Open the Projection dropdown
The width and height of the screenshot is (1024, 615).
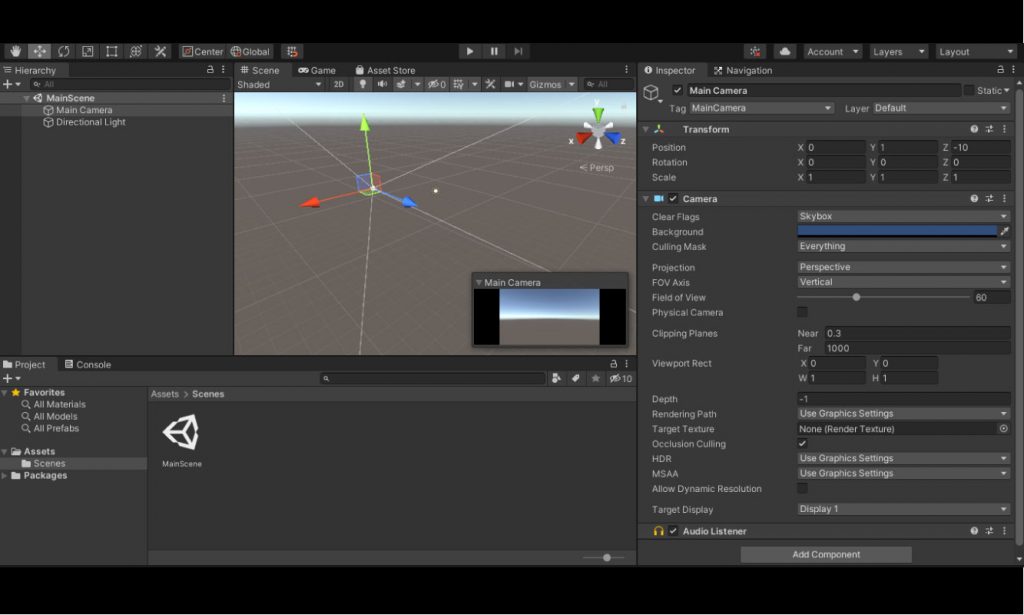(x=900, y=267)
